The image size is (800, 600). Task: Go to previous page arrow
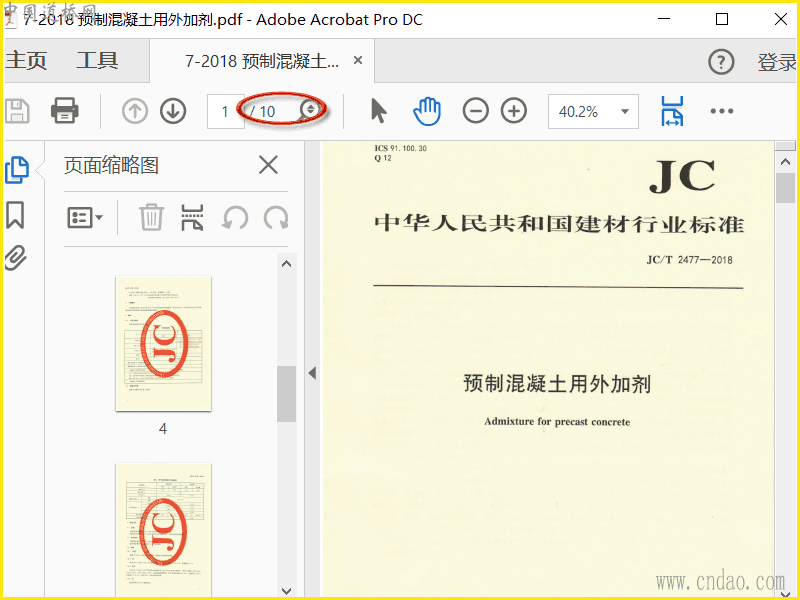[x=135, y=111]
